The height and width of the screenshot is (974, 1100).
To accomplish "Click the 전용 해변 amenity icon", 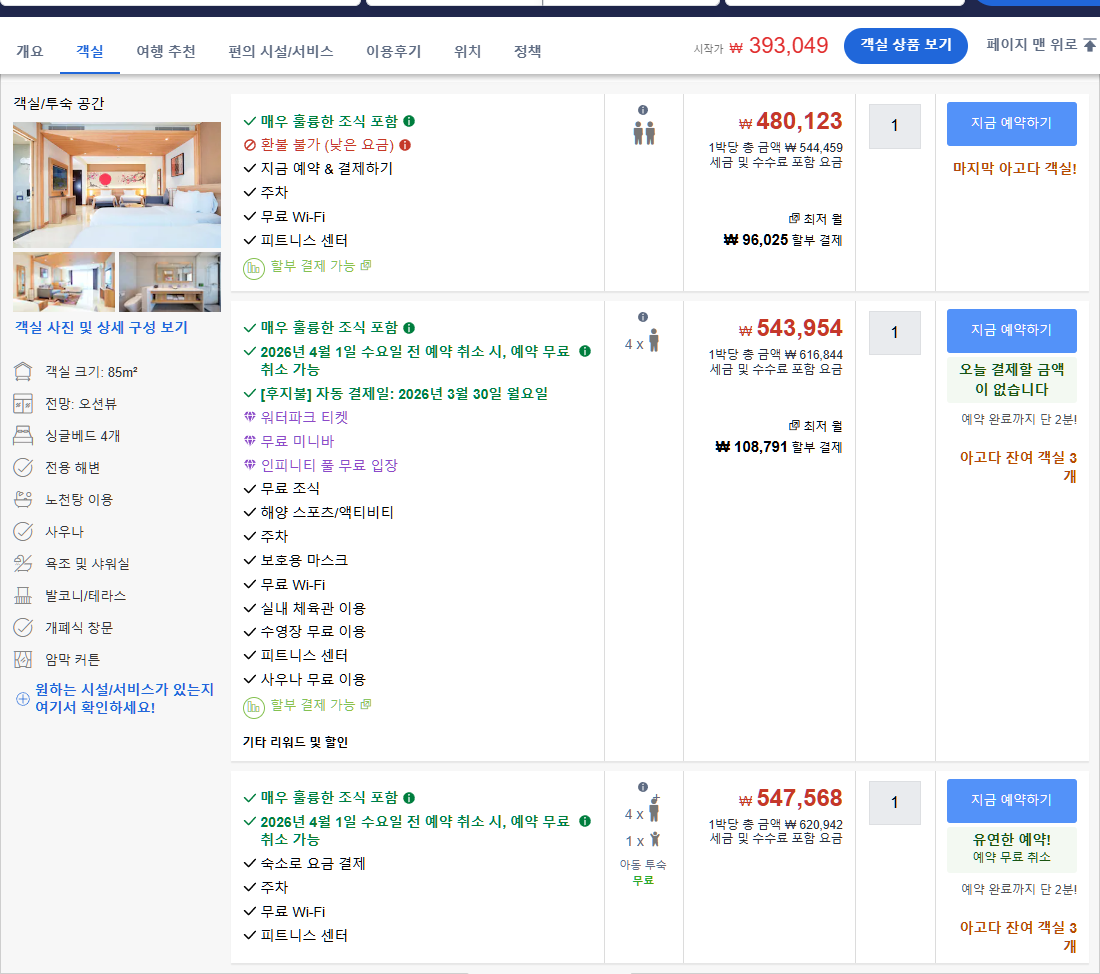I will (22, 469).
